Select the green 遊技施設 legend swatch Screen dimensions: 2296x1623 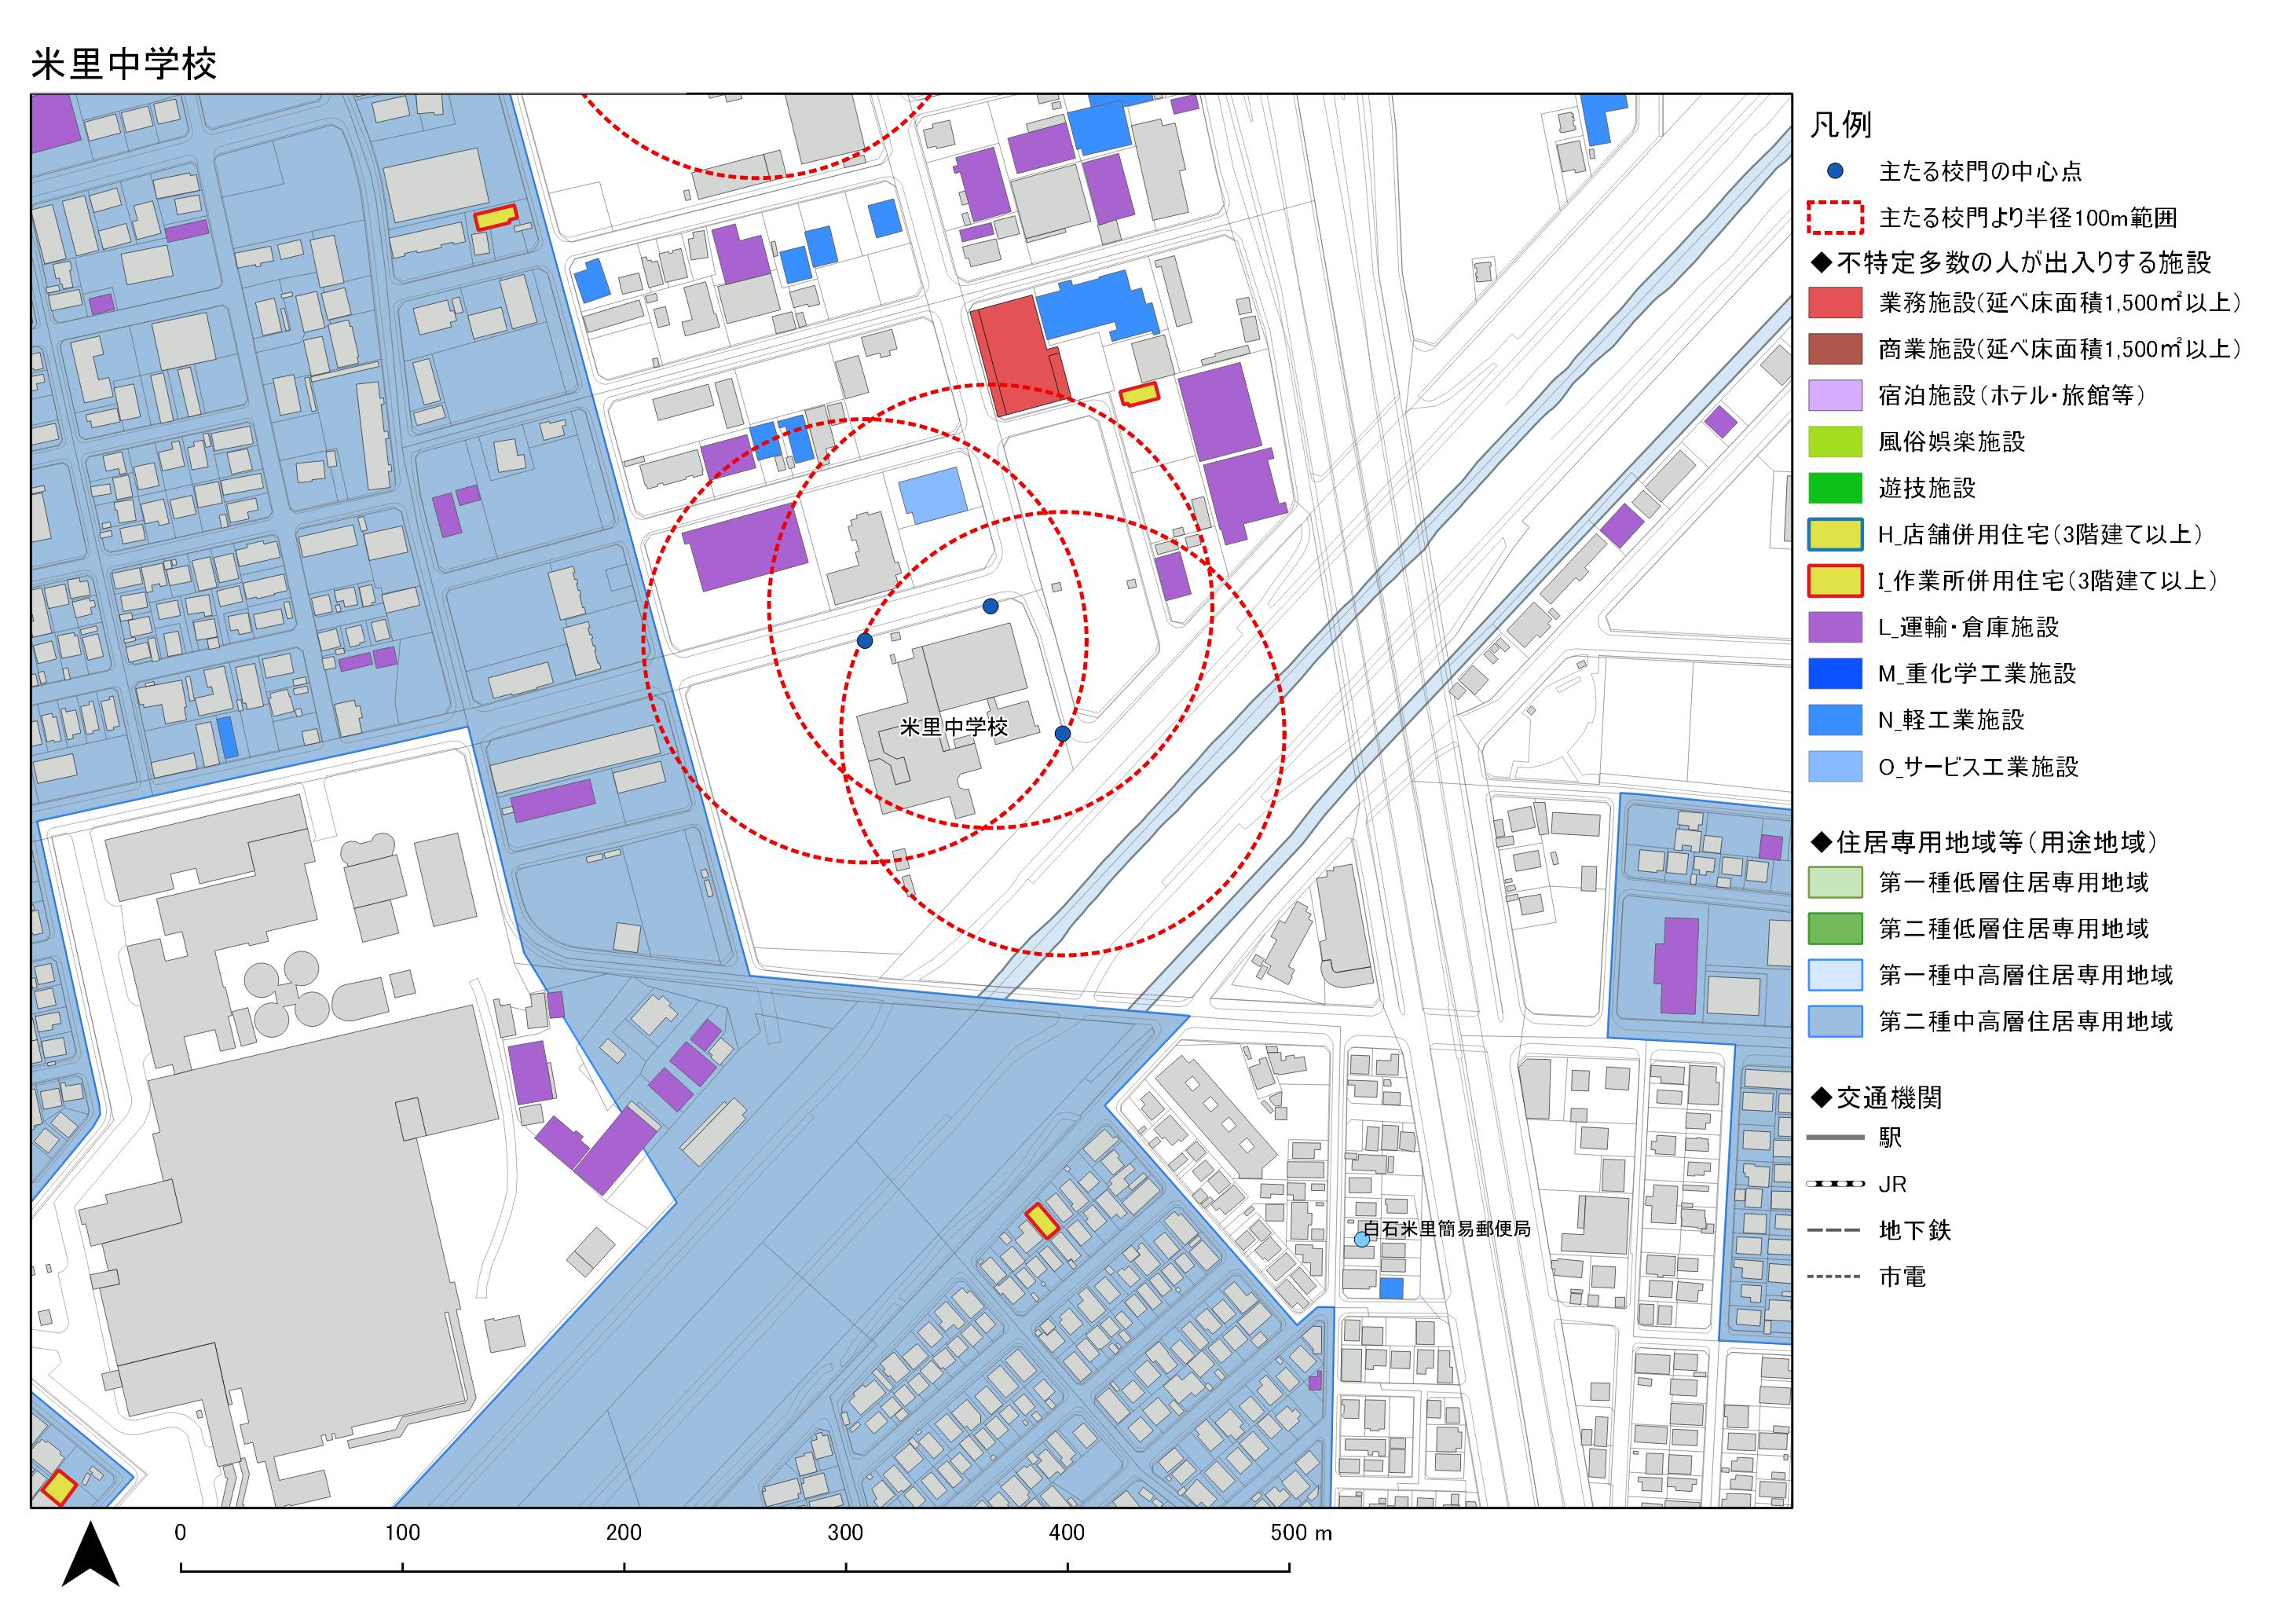[1835, 488]
